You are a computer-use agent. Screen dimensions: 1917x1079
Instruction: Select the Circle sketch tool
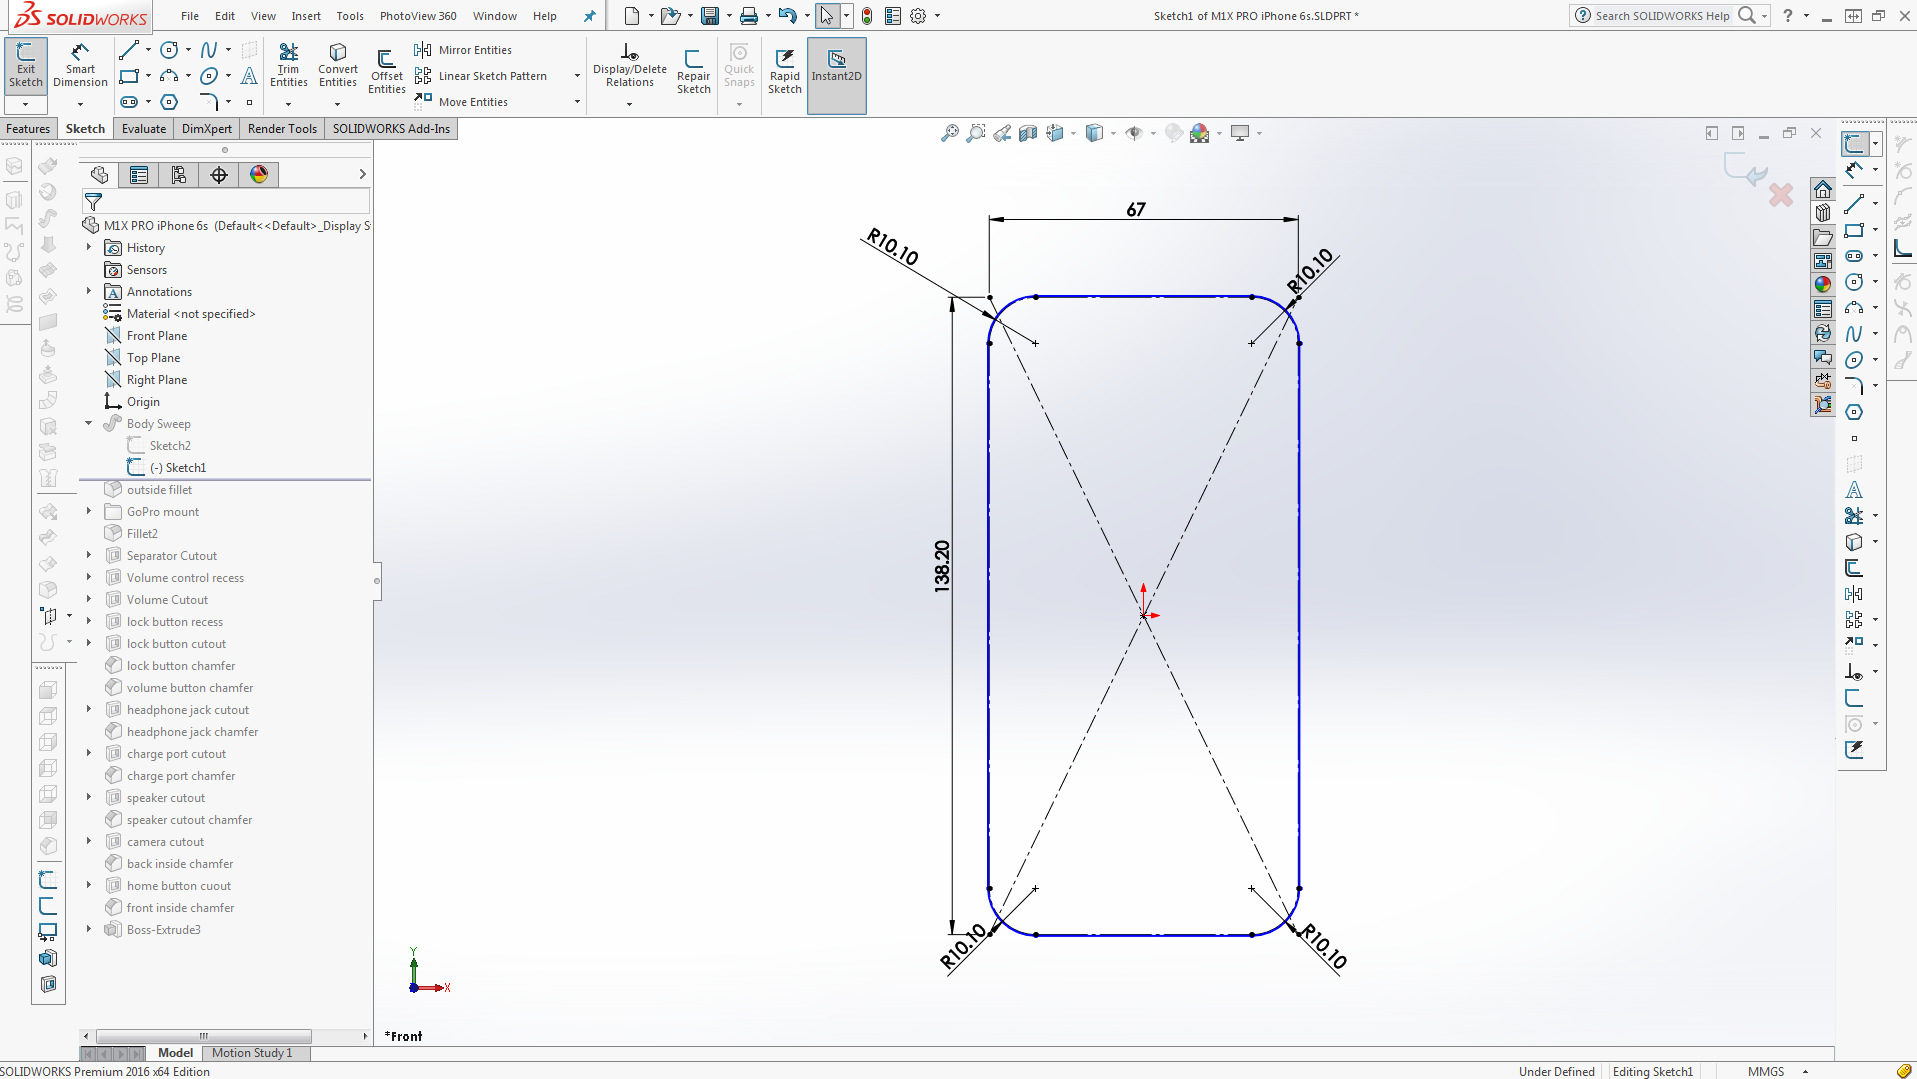pos(169,50)
